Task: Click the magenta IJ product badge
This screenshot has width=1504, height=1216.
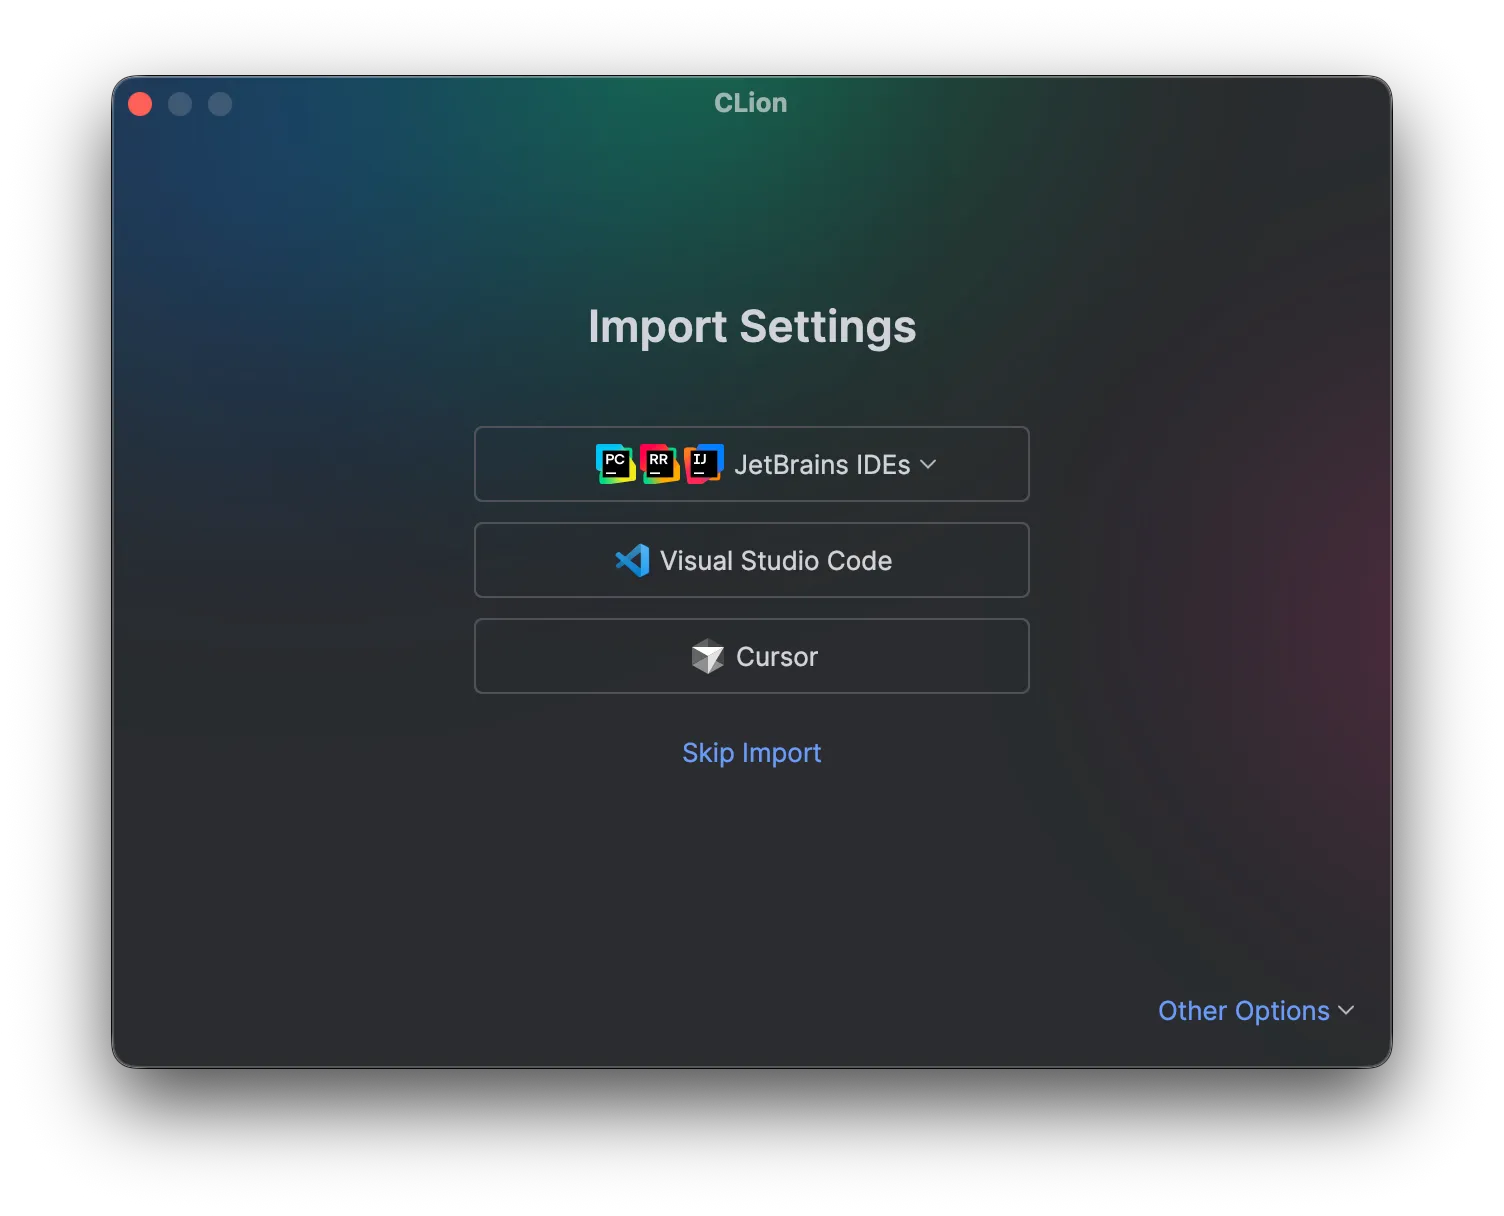Action: click(702, 463)
